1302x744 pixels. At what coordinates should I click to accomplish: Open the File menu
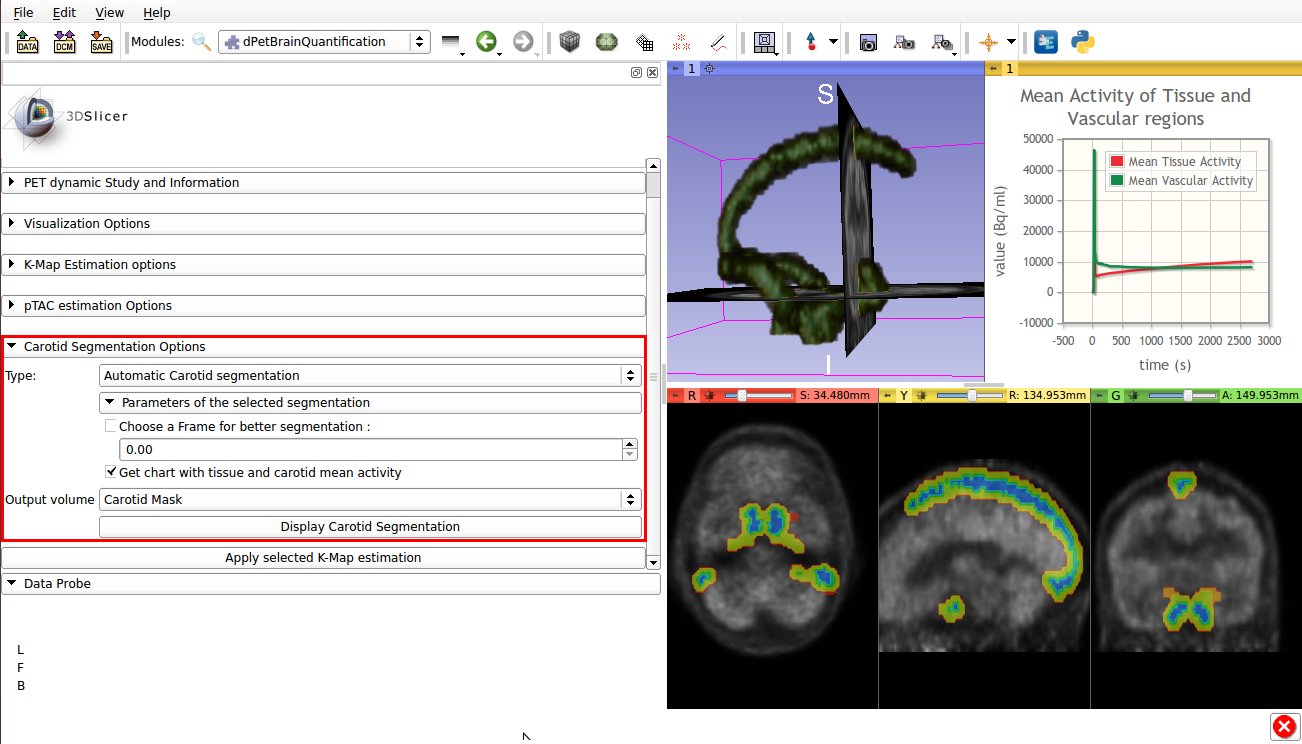(23, 13)
